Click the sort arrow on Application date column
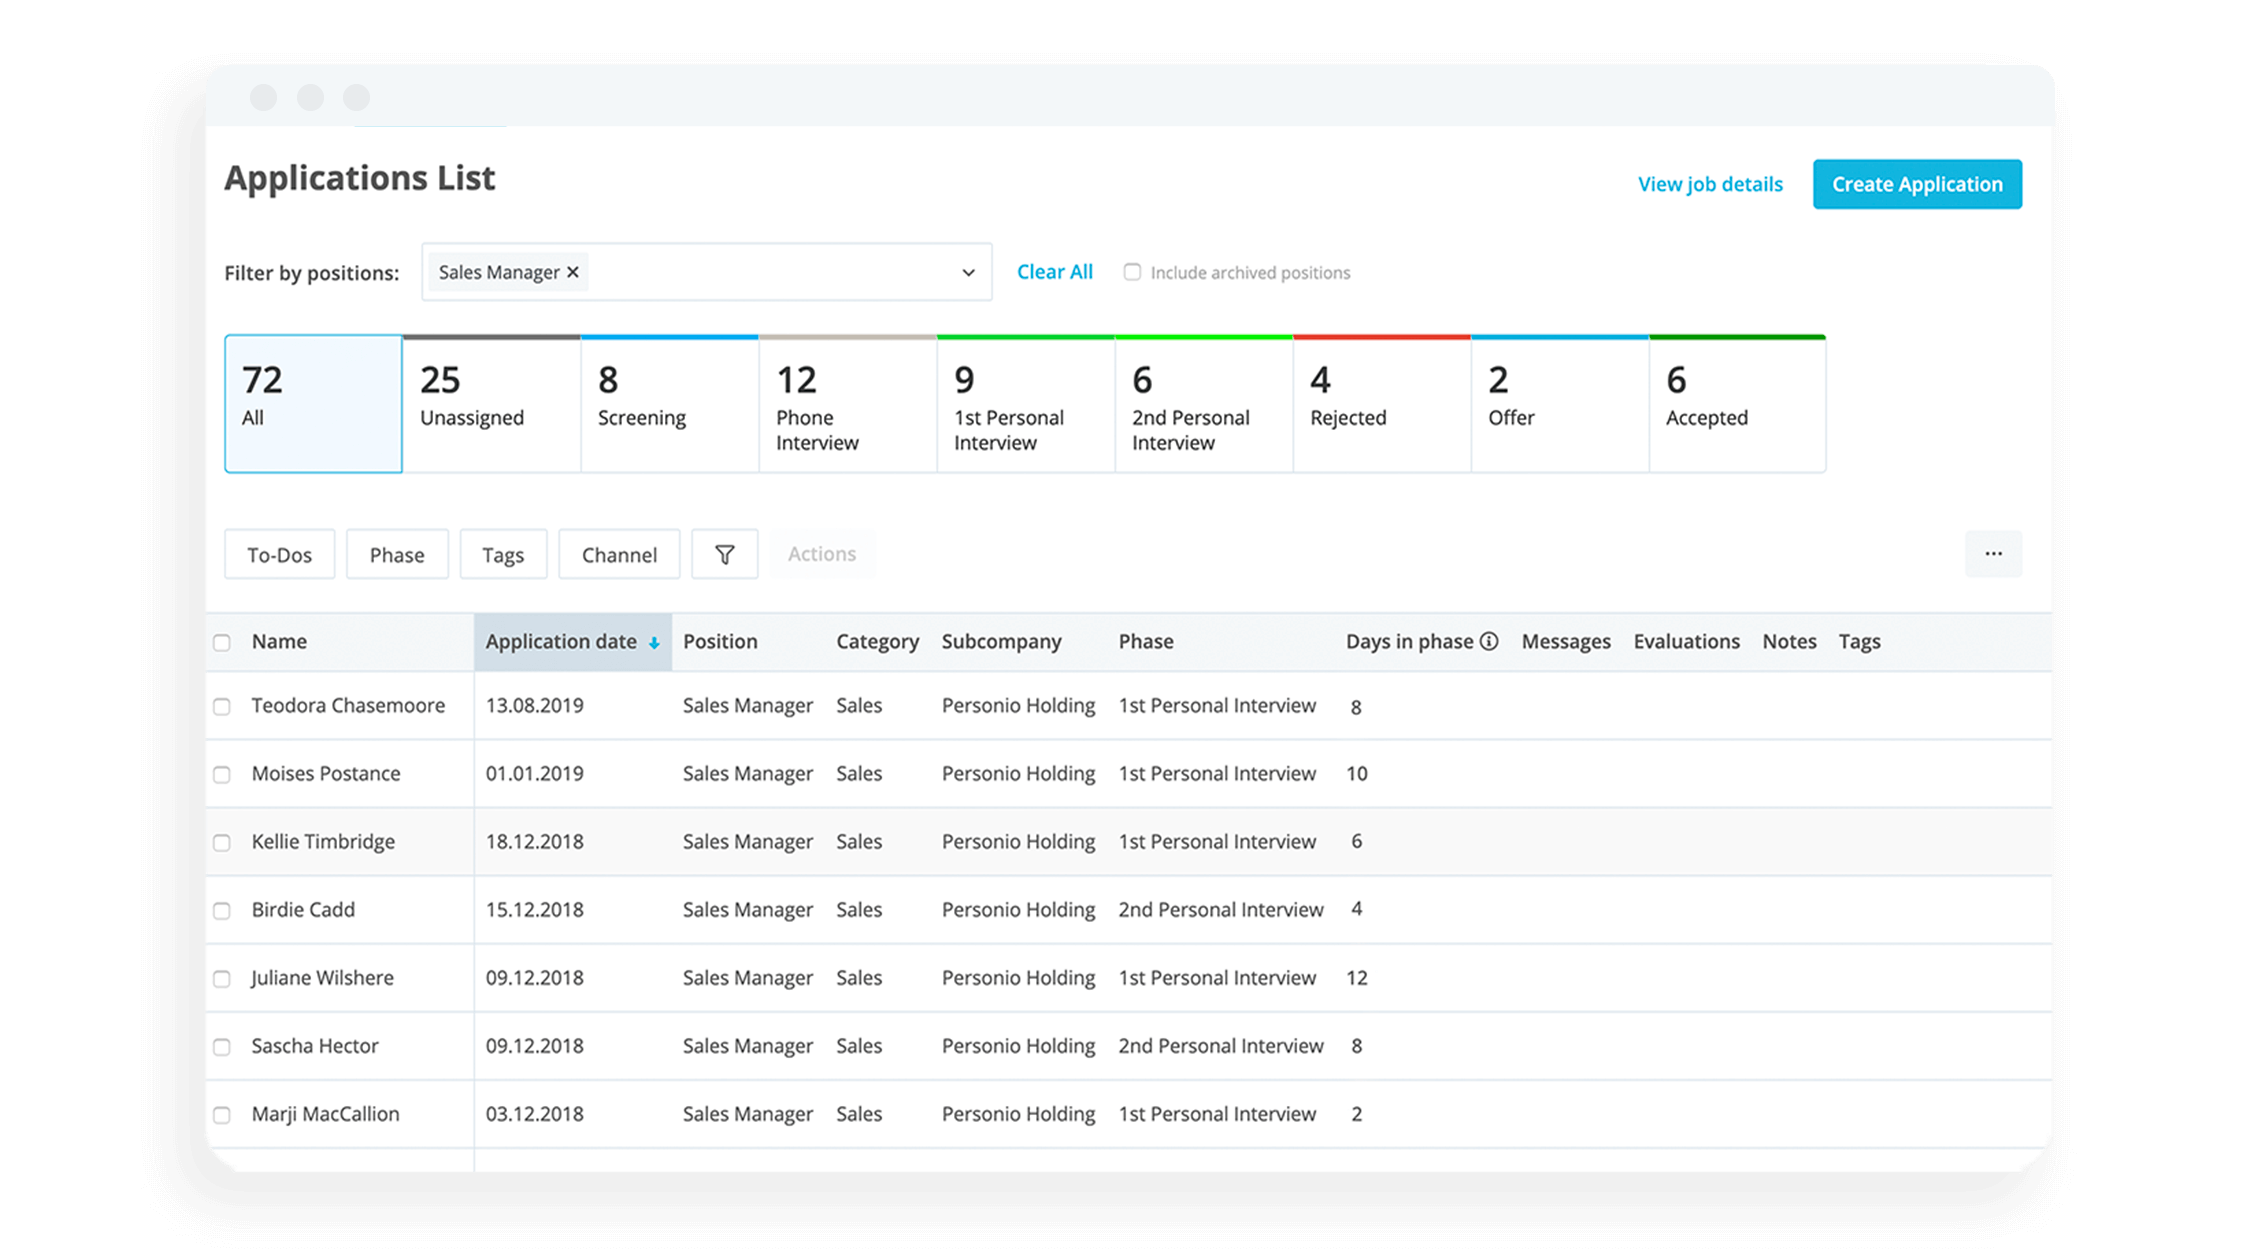2260x1260 pixels. [653, 641]
